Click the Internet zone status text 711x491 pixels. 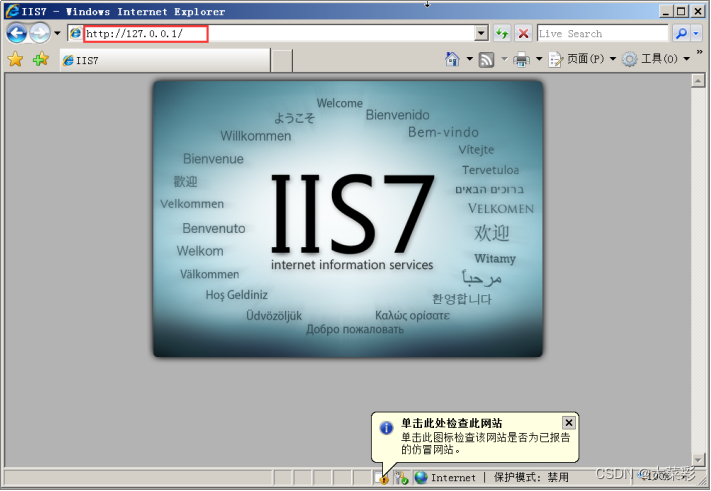tap(453, 477)
